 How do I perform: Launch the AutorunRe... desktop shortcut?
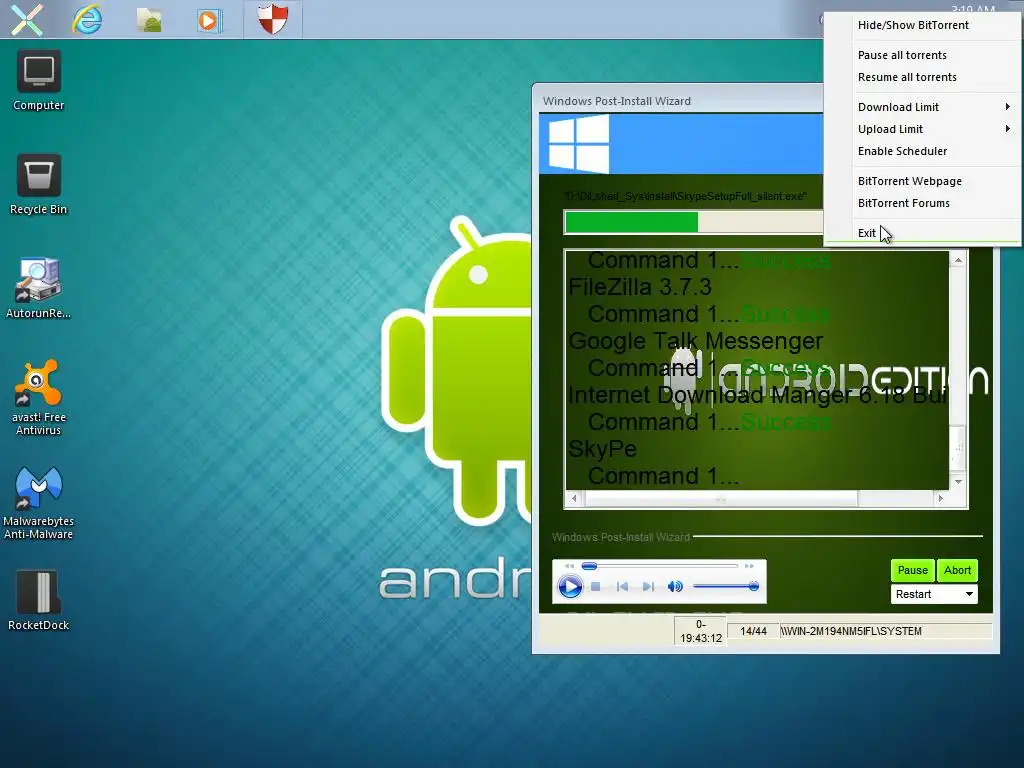39,289
